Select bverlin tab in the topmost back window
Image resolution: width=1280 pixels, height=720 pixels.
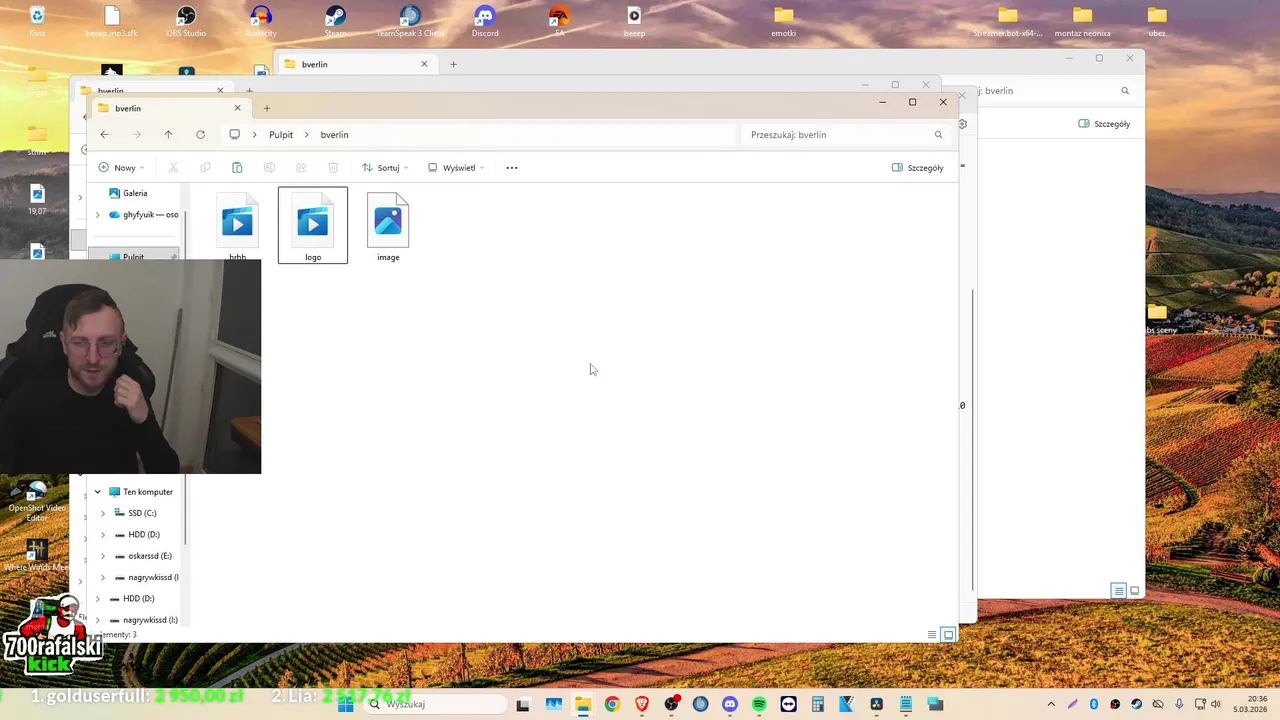[356, 64]
